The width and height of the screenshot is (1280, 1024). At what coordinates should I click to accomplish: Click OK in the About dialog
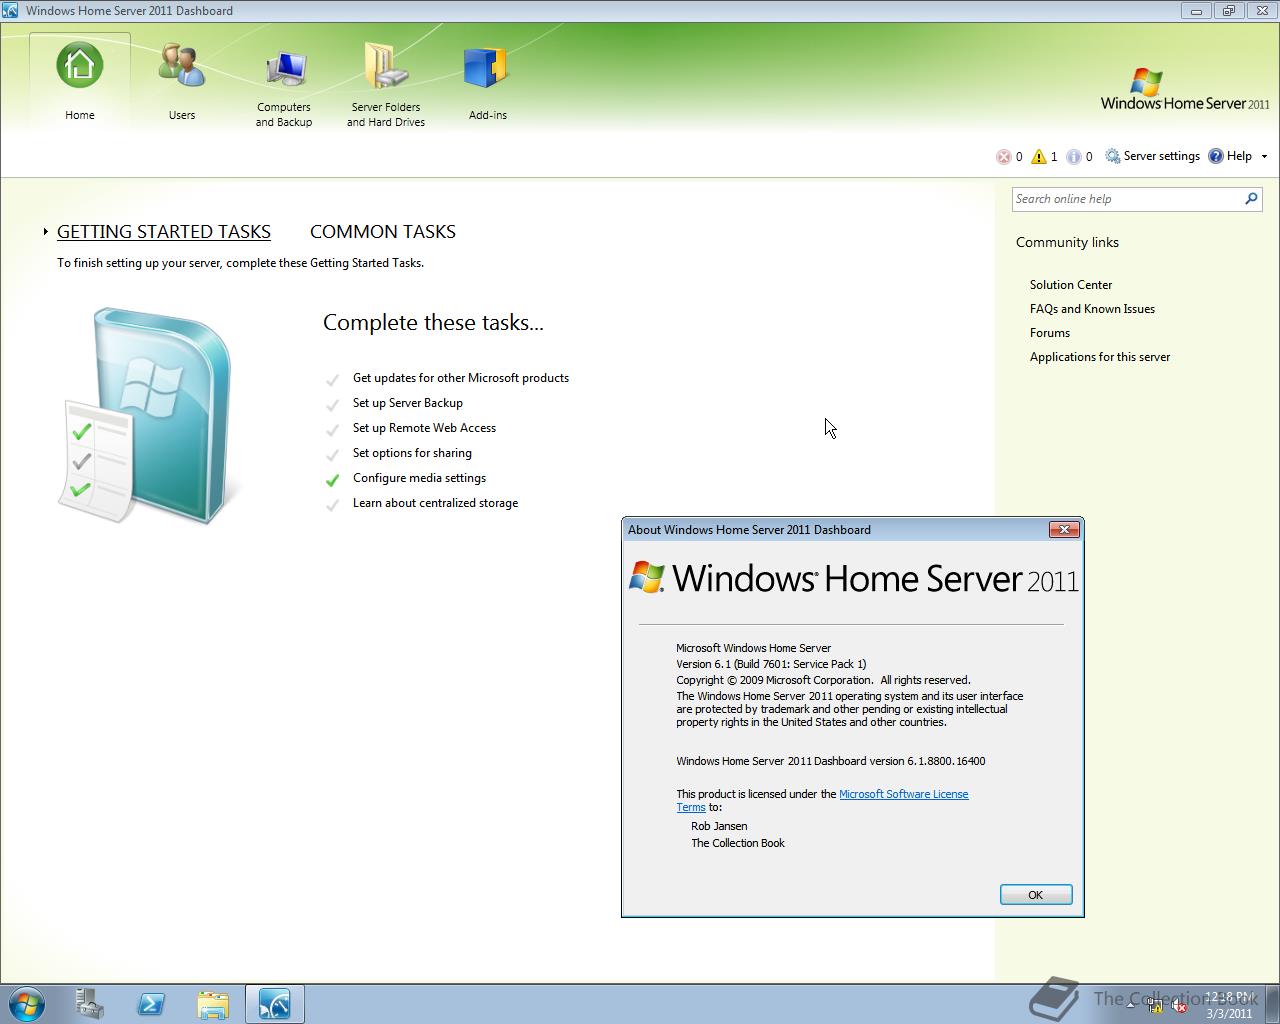click(1036, 895)
